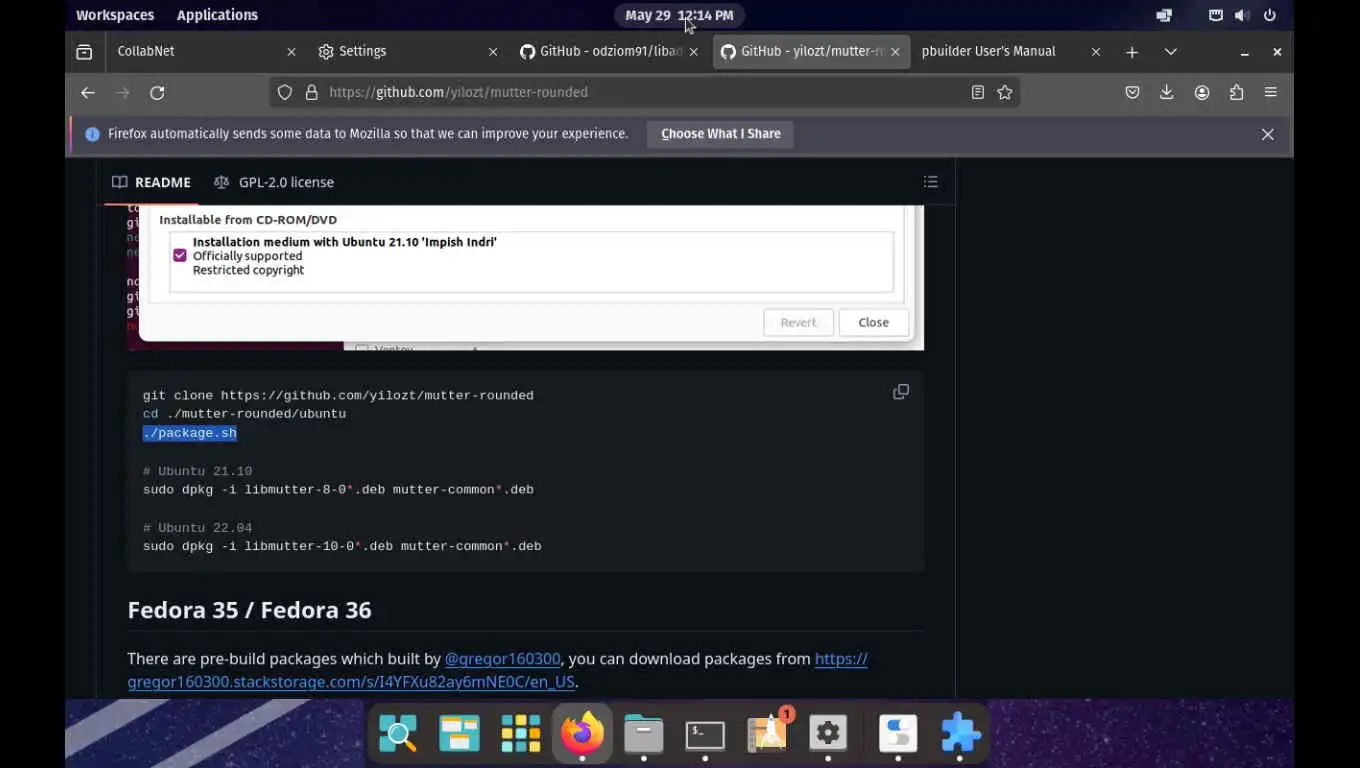Open the Workspaces overview dock icon
This screenshot has width=1360, height=768.
[x=459, y=734]
